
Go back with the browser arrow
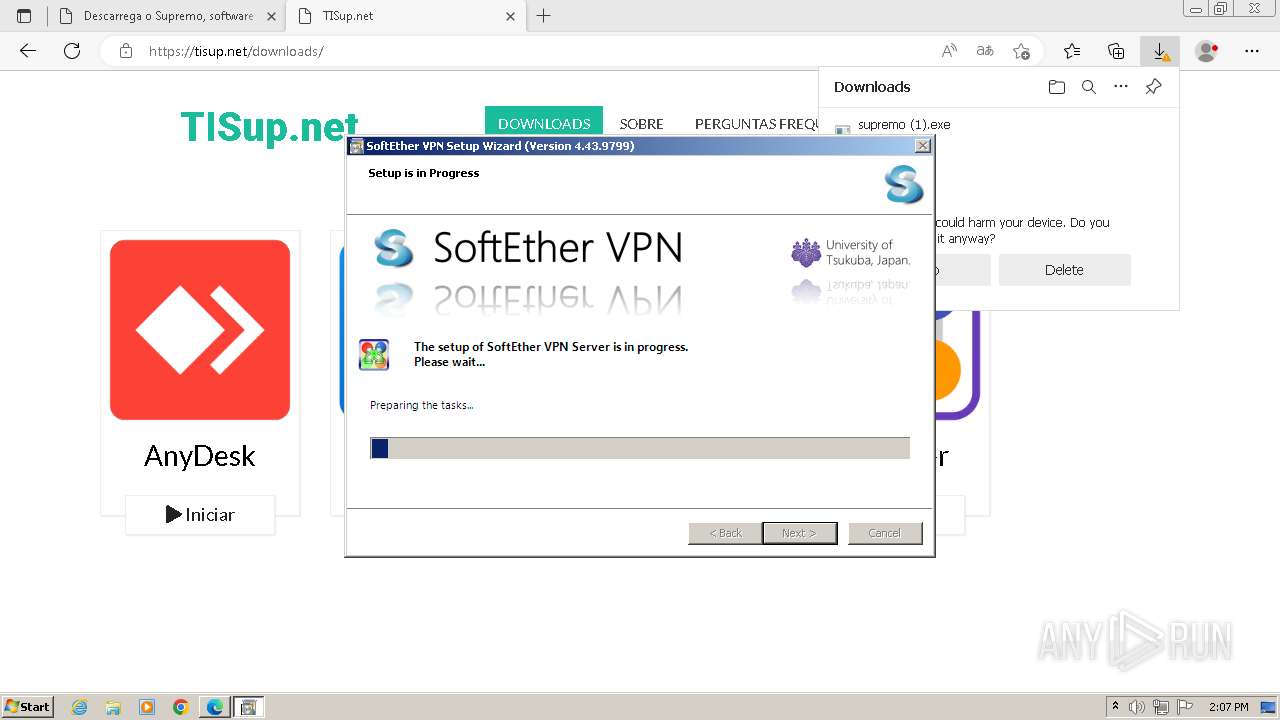click(x=28, y=51)
